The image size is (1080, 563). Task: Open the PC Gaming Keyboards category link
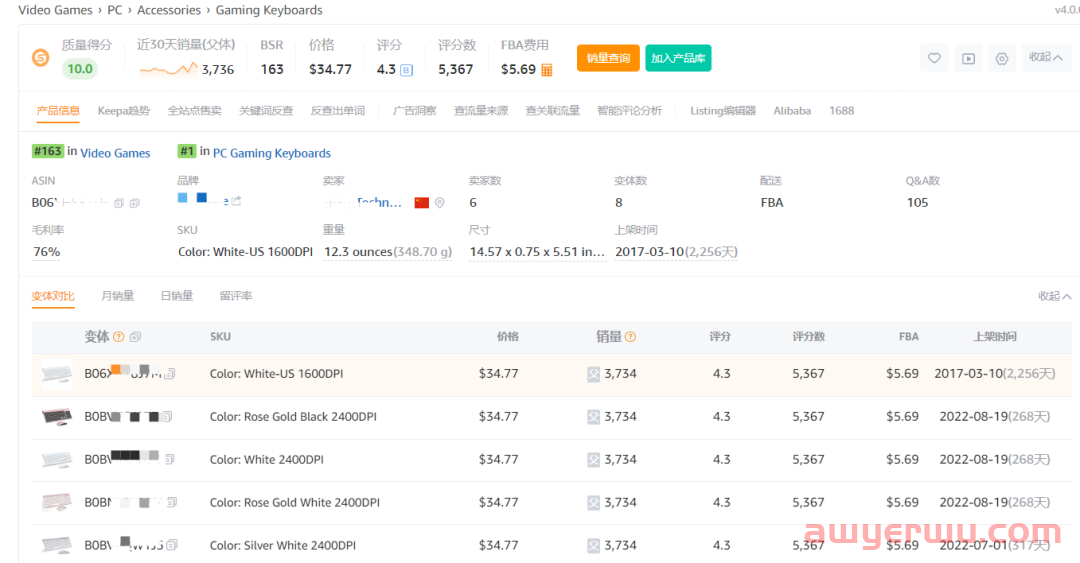(x=271, y=153)
